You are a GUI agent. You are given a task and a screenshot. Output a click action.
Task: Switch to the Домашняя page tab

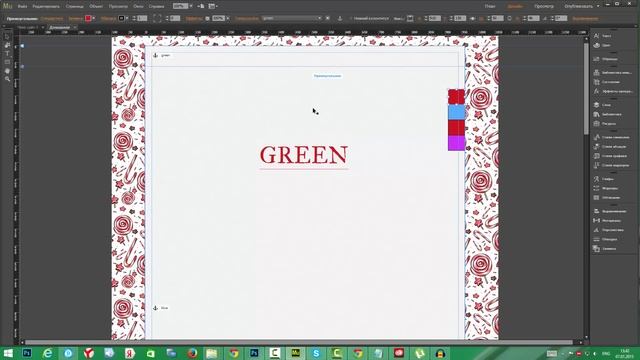pyautogui.click(x=60, y=27)
